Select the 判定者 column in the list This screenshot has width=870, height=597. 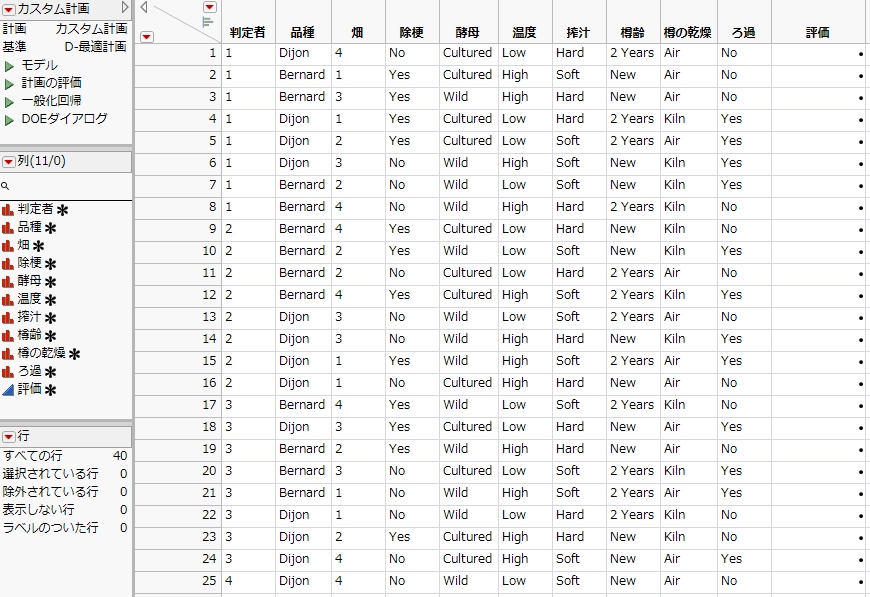tap(36, 209)
